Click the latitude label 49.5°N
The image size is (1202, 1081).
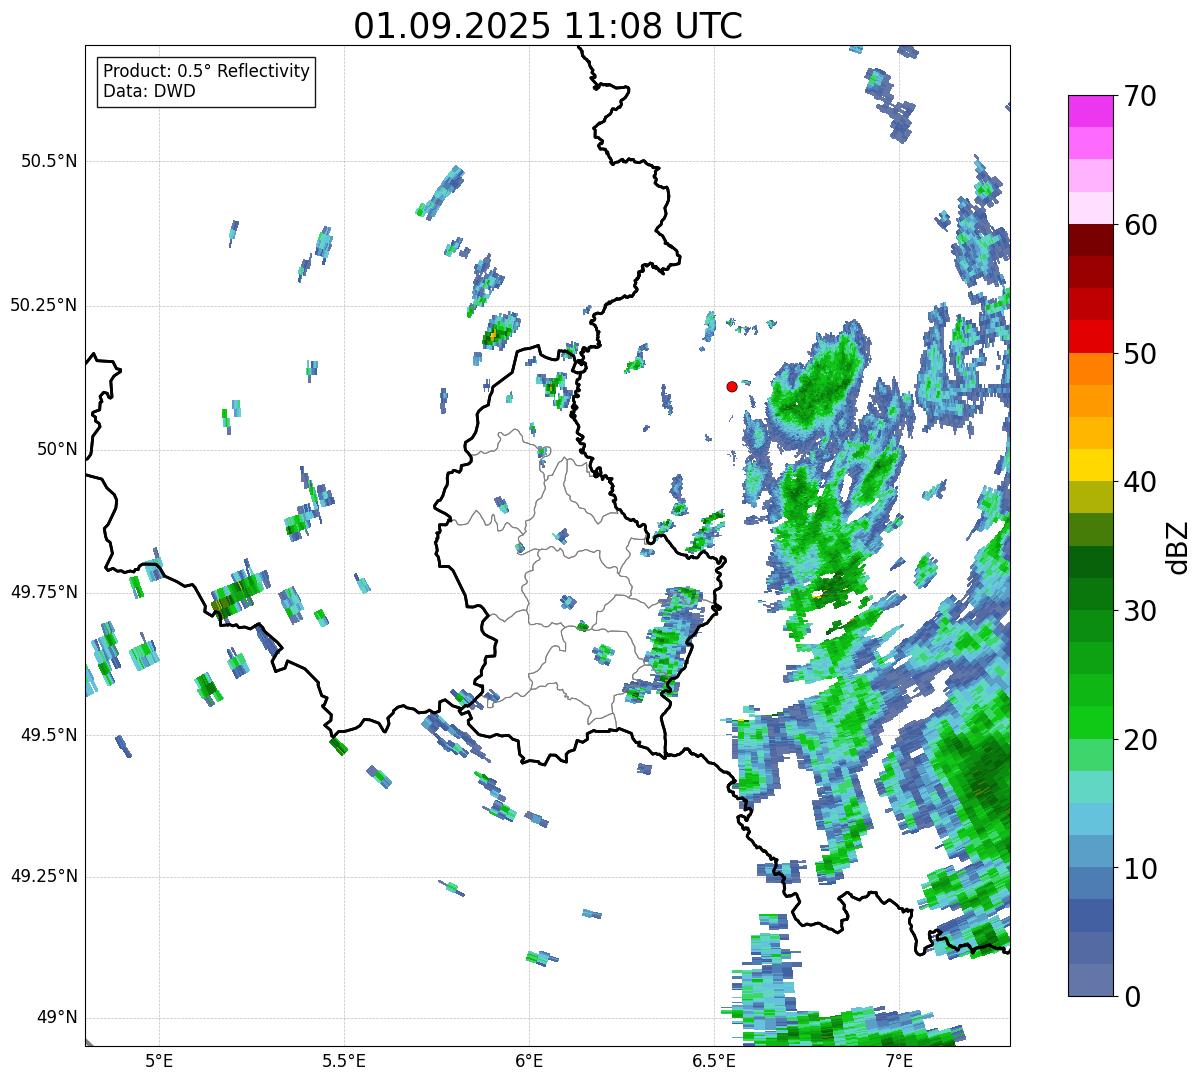(x=49, y=735)
